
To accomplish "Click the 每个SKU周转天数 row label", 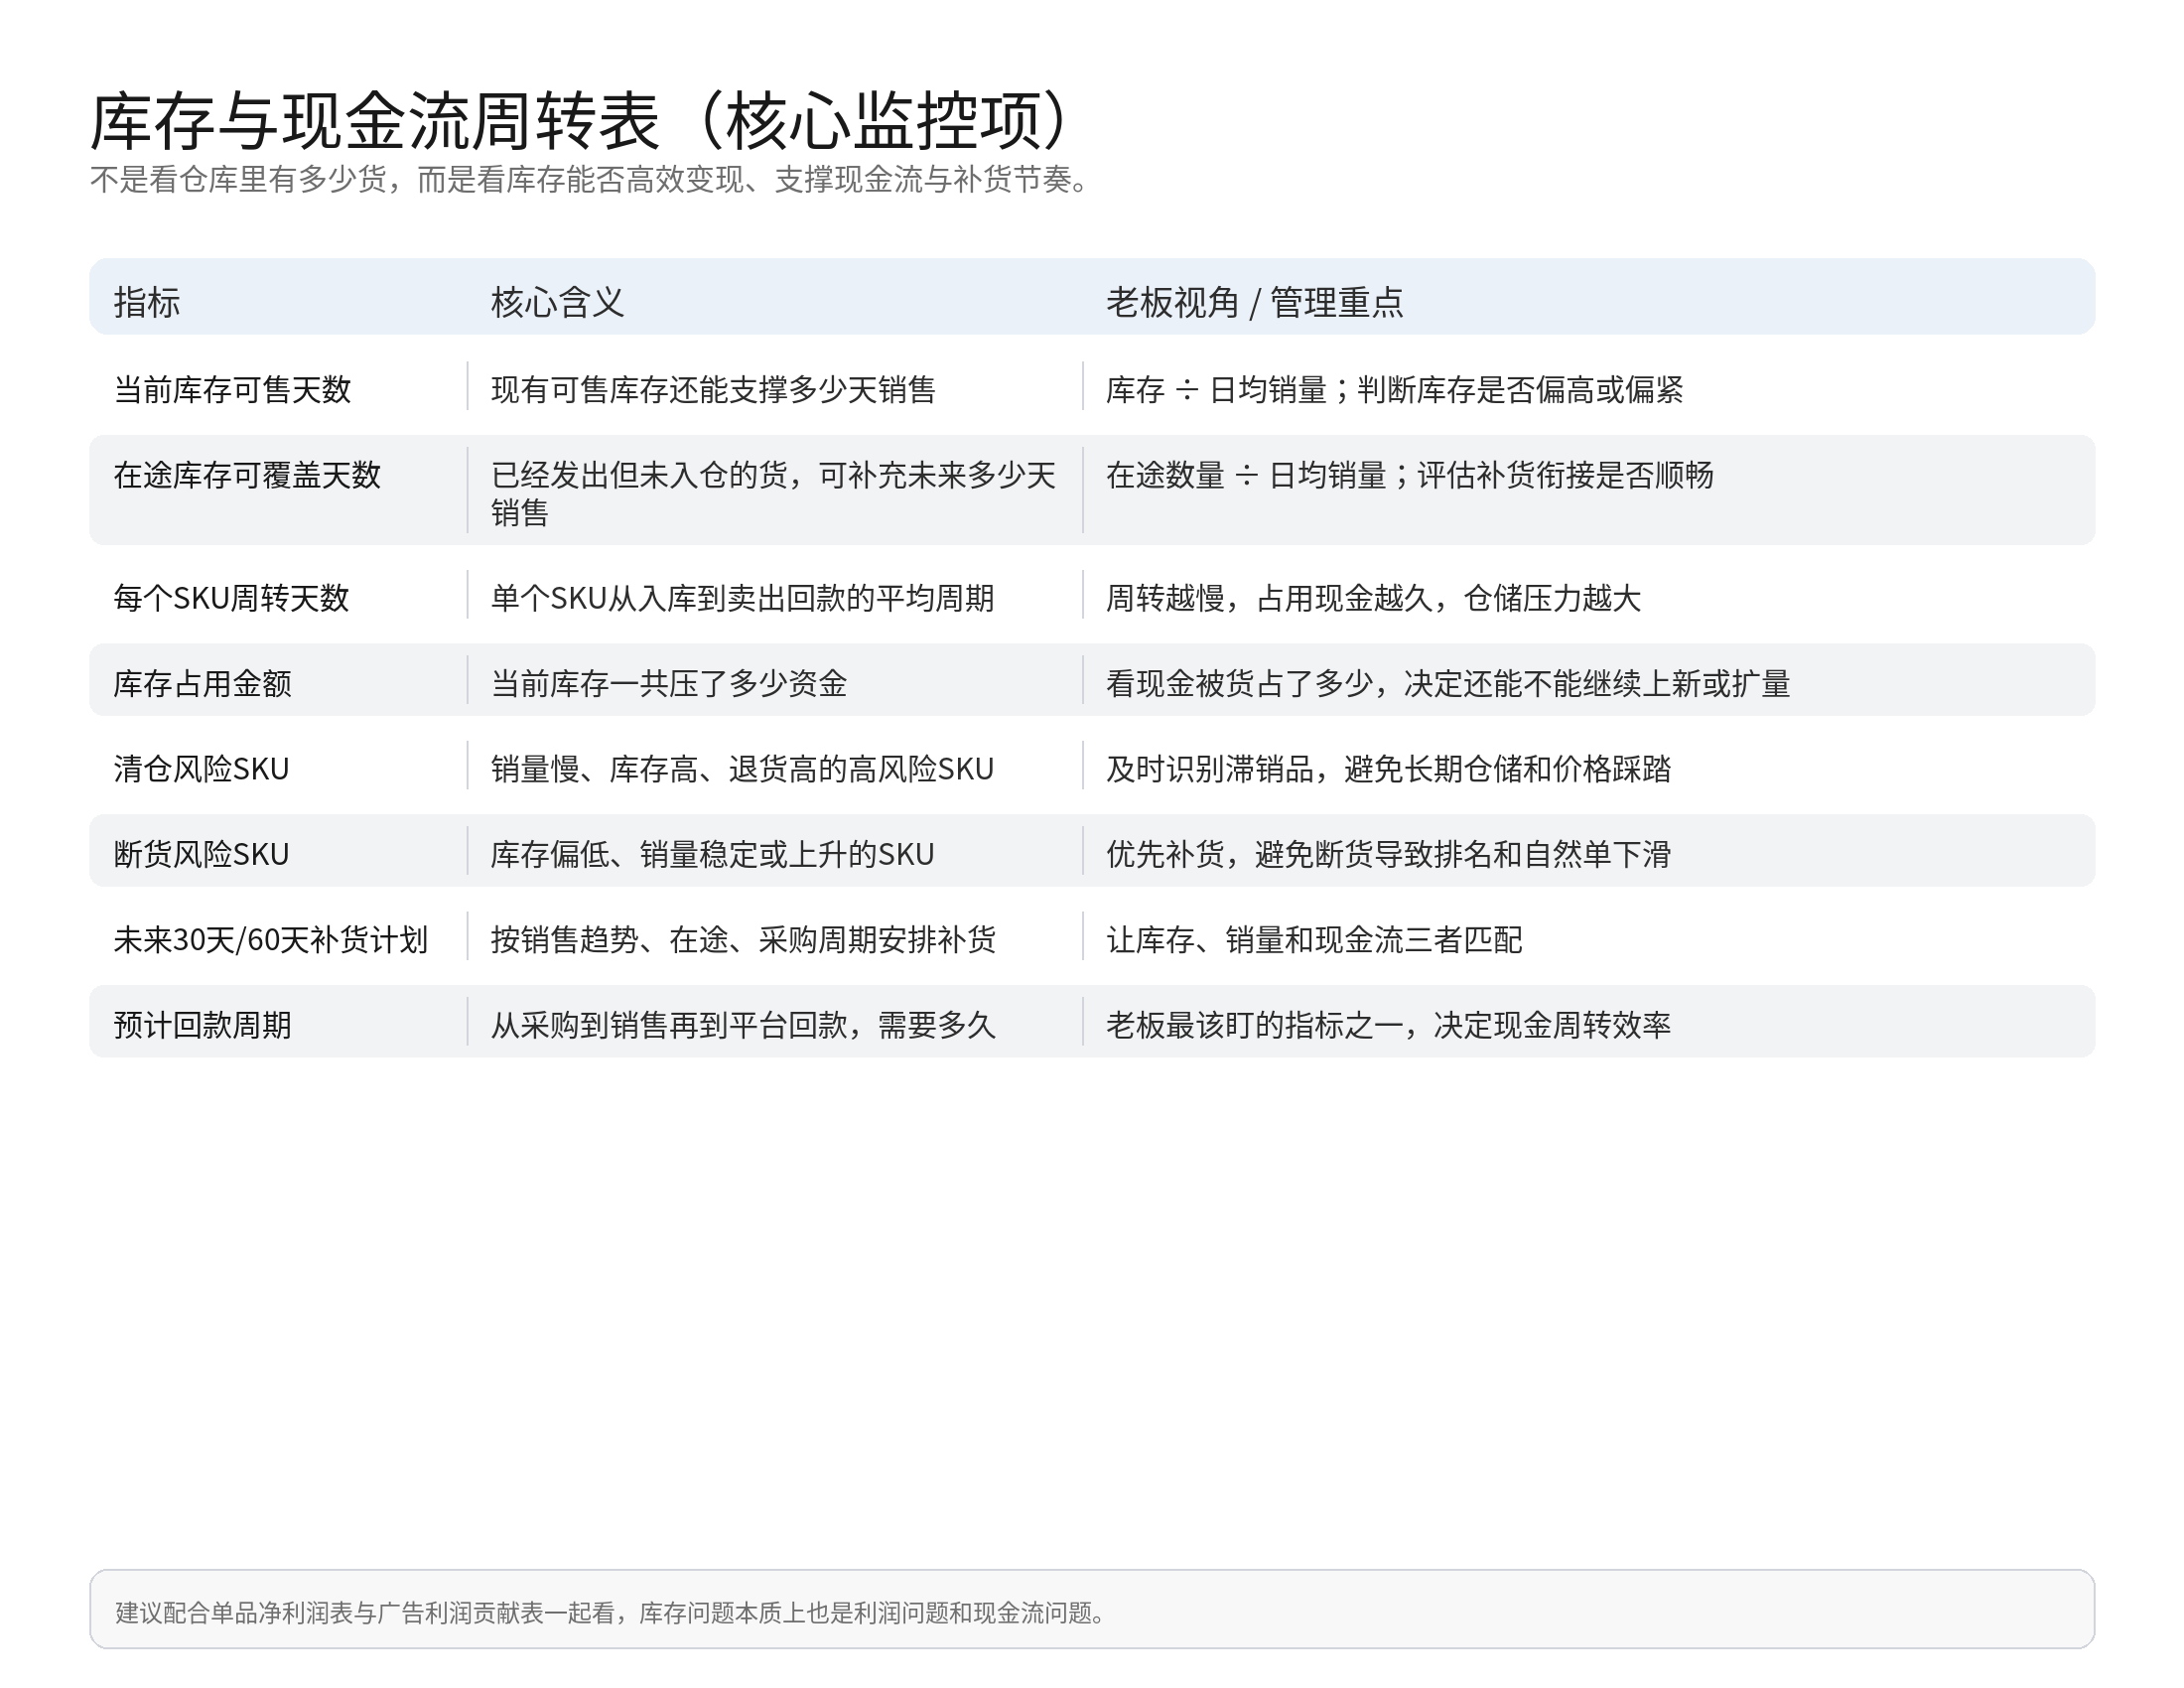I will pyautogui.click(x=231, y=598).
